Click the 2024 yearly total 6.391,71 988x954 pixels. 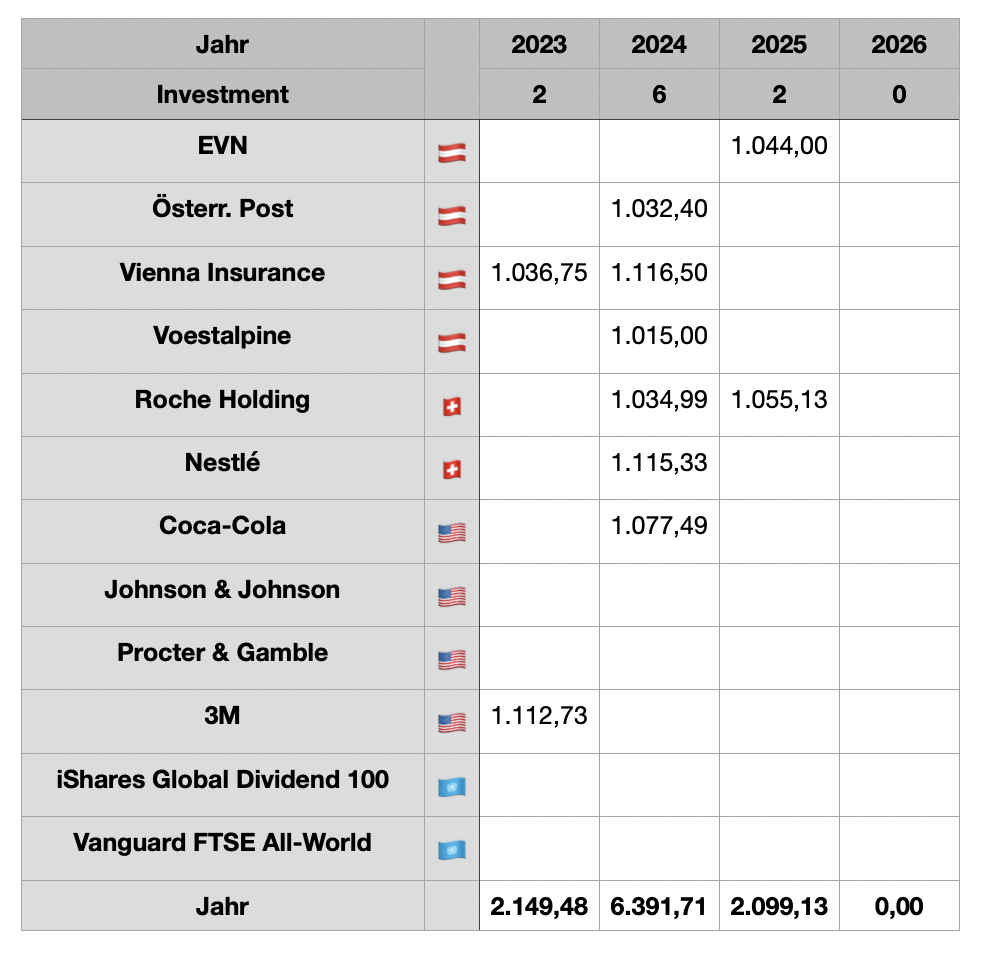click(659, 907)
